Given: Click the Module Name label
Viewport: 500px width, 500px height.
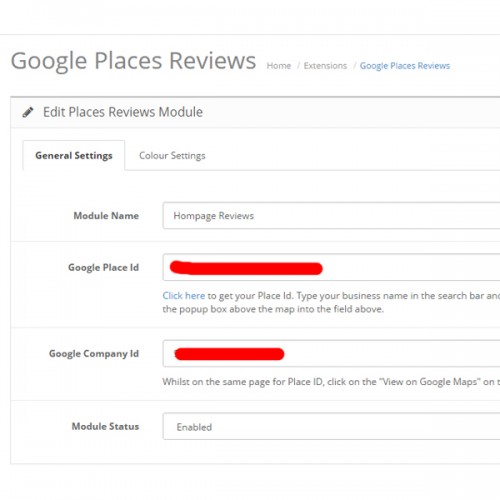Looking at the screenshot, I should [x=106, y=216].
